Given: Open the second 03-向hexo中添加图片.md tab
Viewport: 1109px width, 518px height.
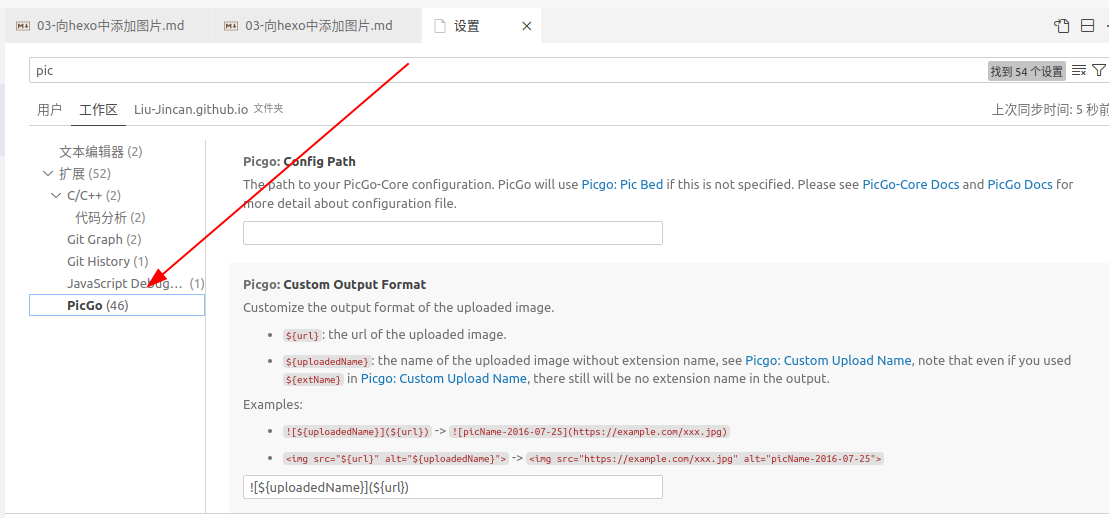Looking at the screenshot, I should 317,26.
